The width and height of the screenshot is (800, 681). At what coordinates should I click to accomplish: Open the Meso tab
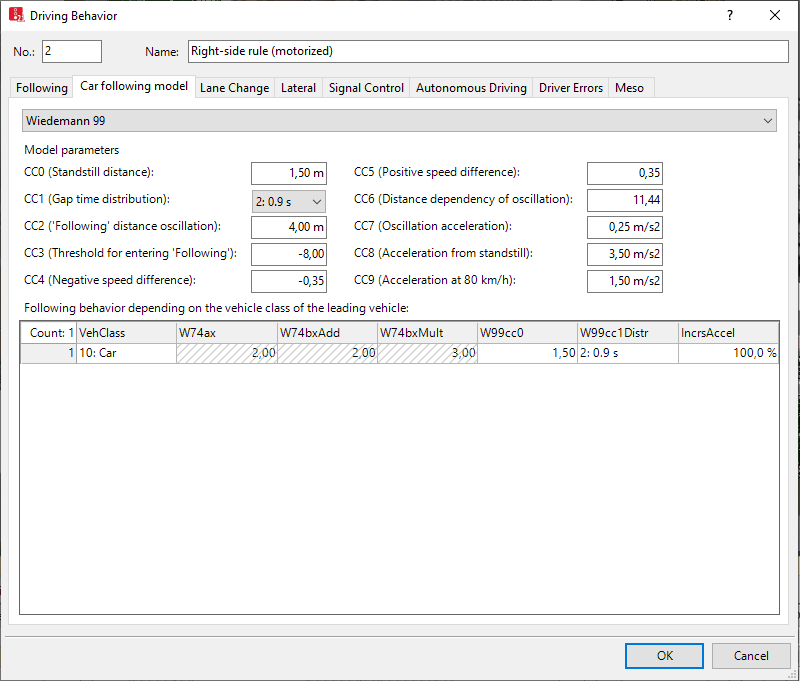click(x=629, y=88)
